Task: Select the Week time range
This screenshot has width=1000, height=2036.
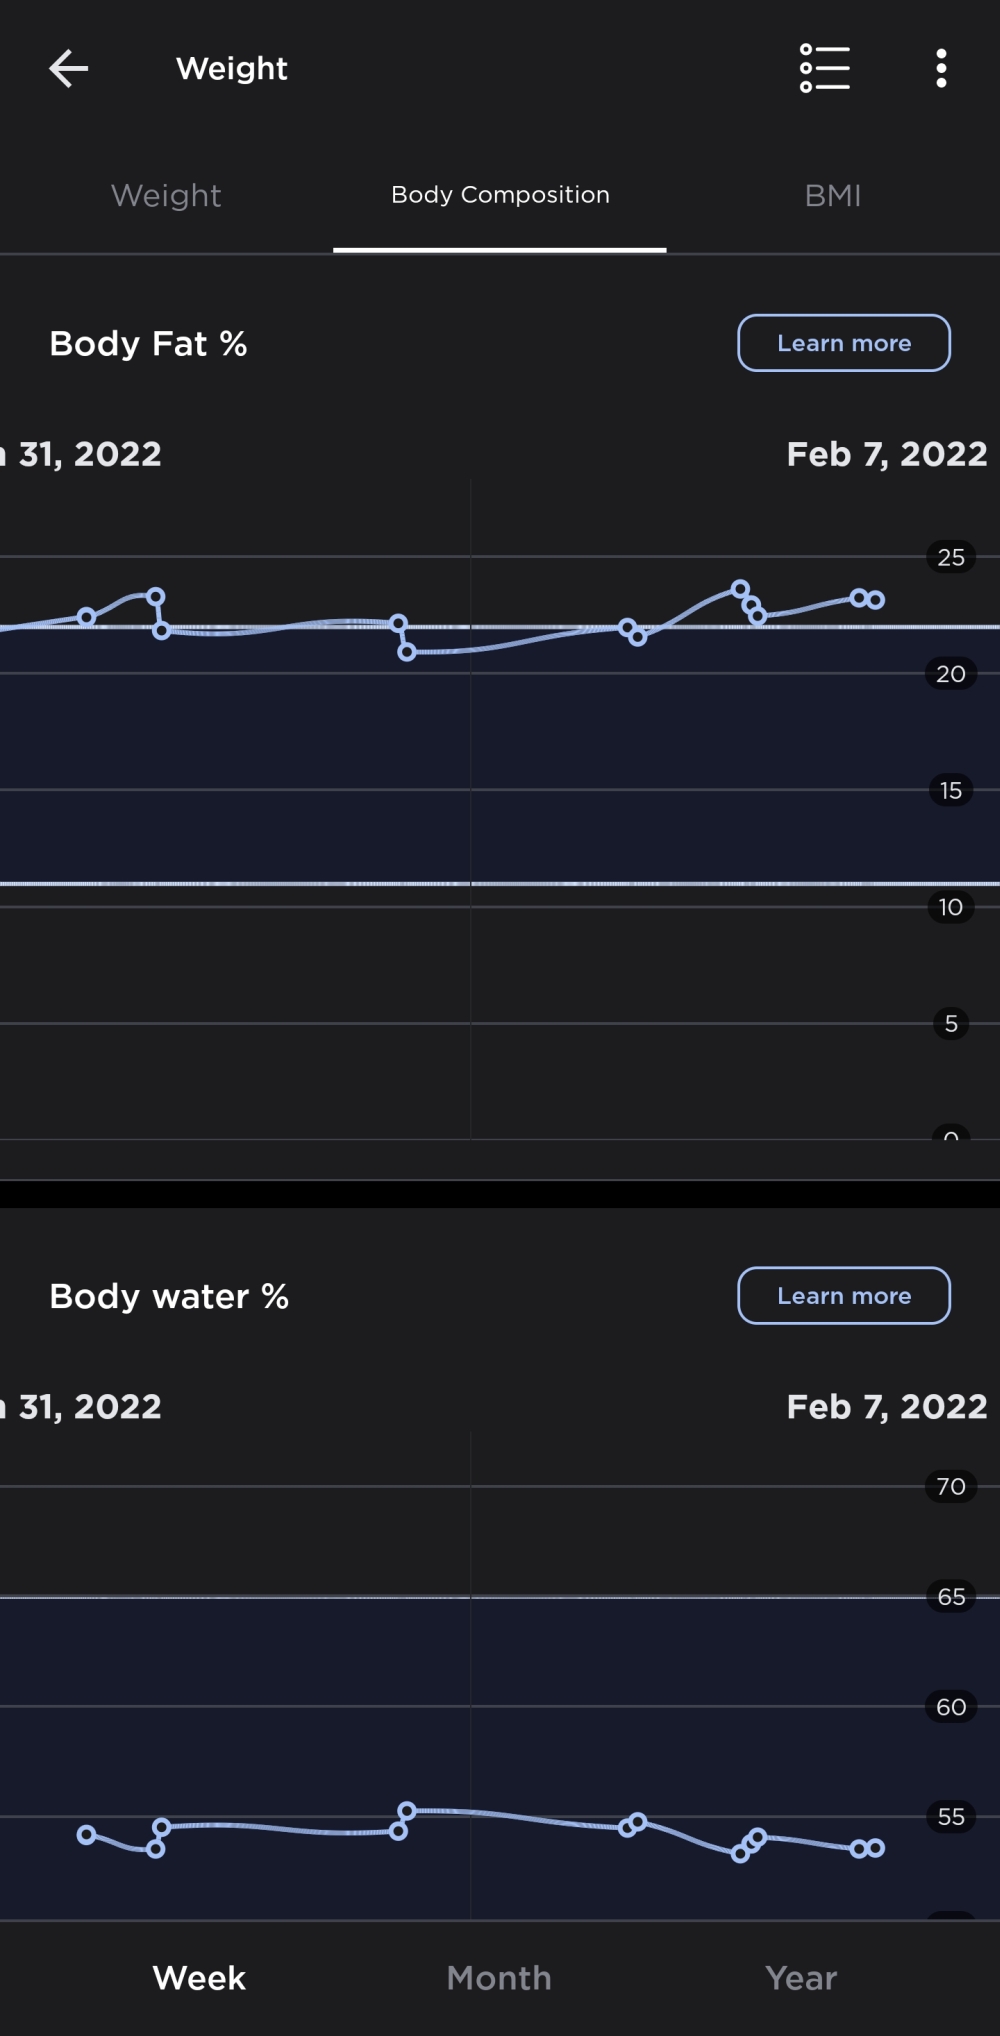Action: tap(199, 1978)
